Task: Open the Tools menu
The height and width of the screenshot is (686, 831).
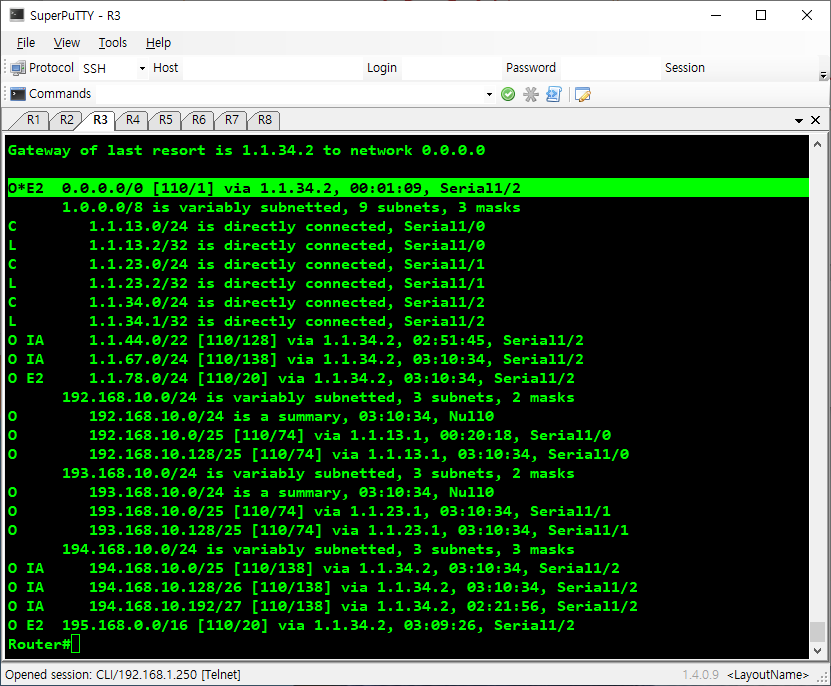Action: coord(112,42)
